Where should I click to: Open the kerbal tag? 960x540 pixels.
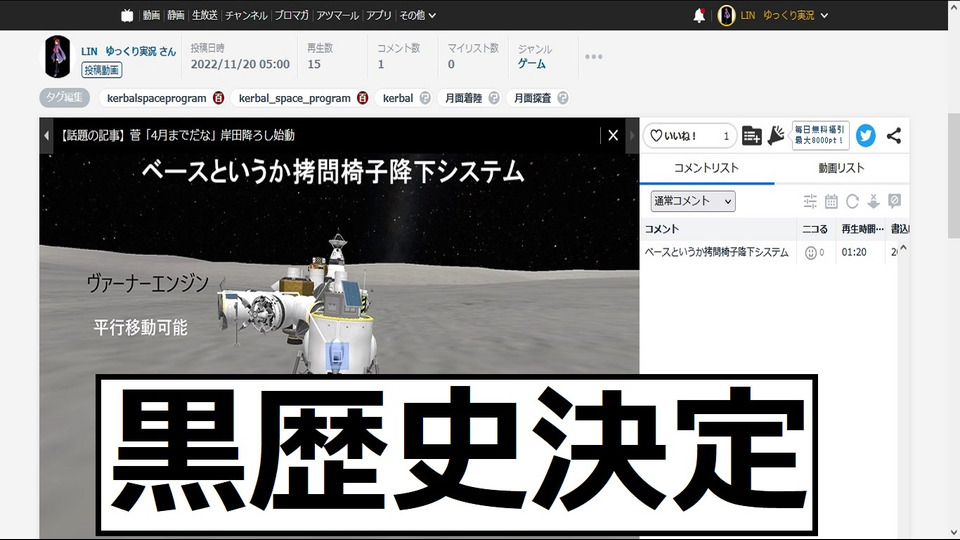tap(398, 98)
